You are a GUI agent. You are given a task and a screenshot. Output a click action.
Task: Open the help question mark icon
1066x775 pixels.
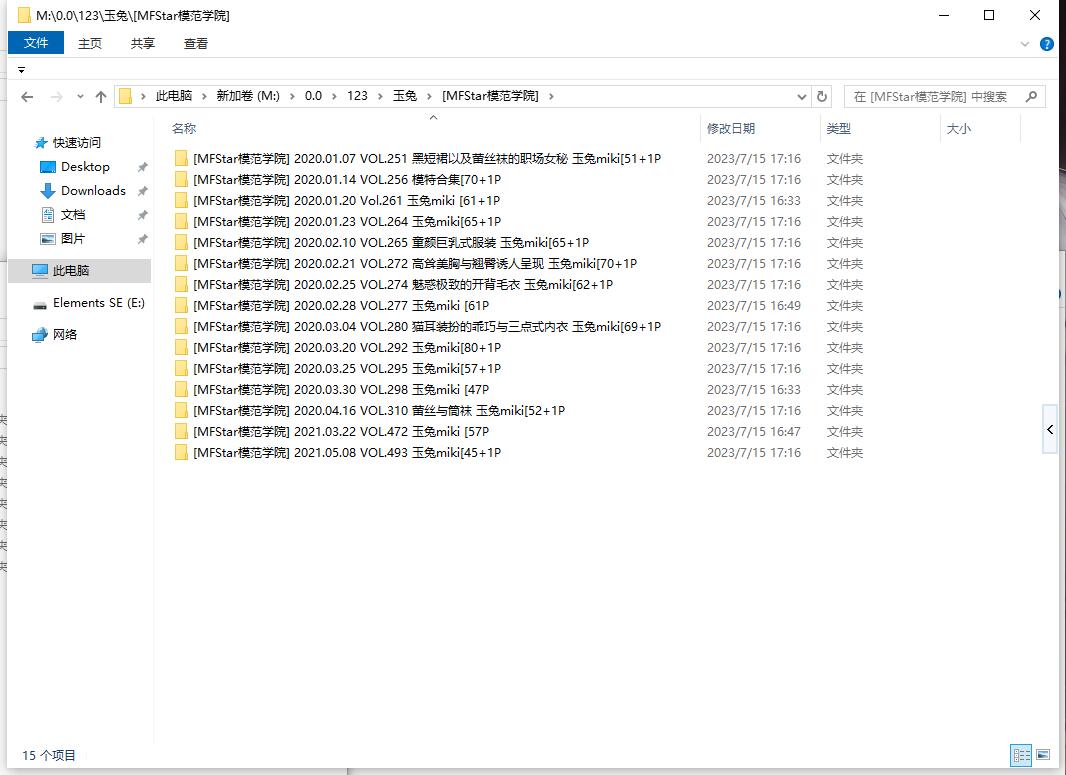[x=1047, y=44]
